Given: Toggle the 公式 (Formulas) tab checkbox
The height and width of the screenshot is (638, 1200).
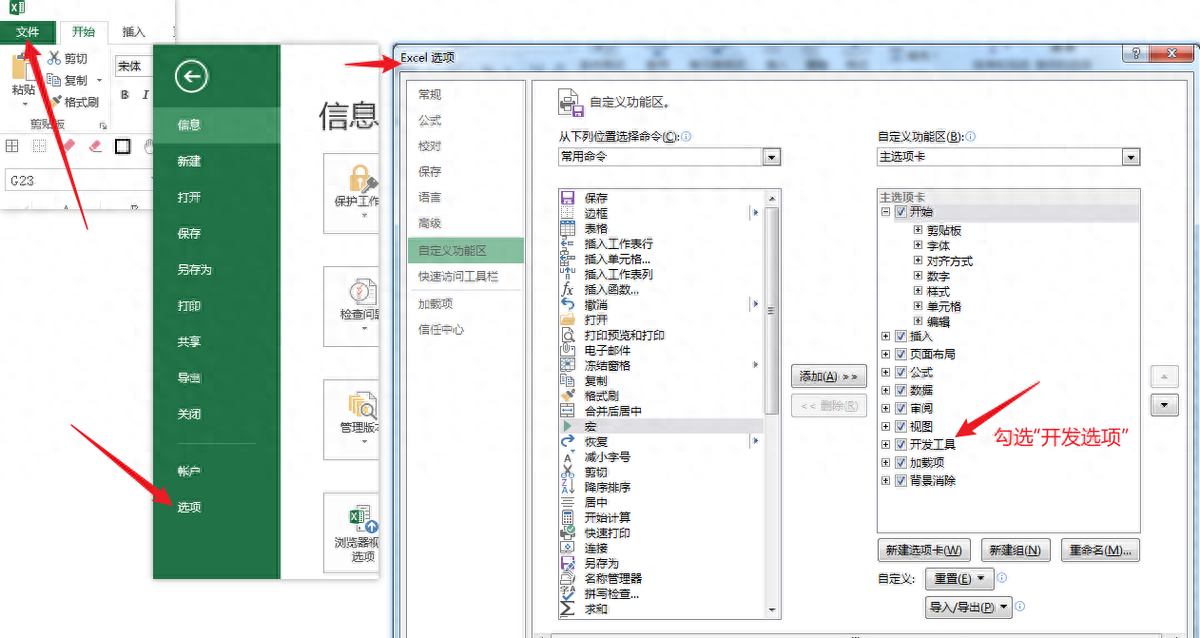Looking at the screenshot, I should [x=901, y=372].
